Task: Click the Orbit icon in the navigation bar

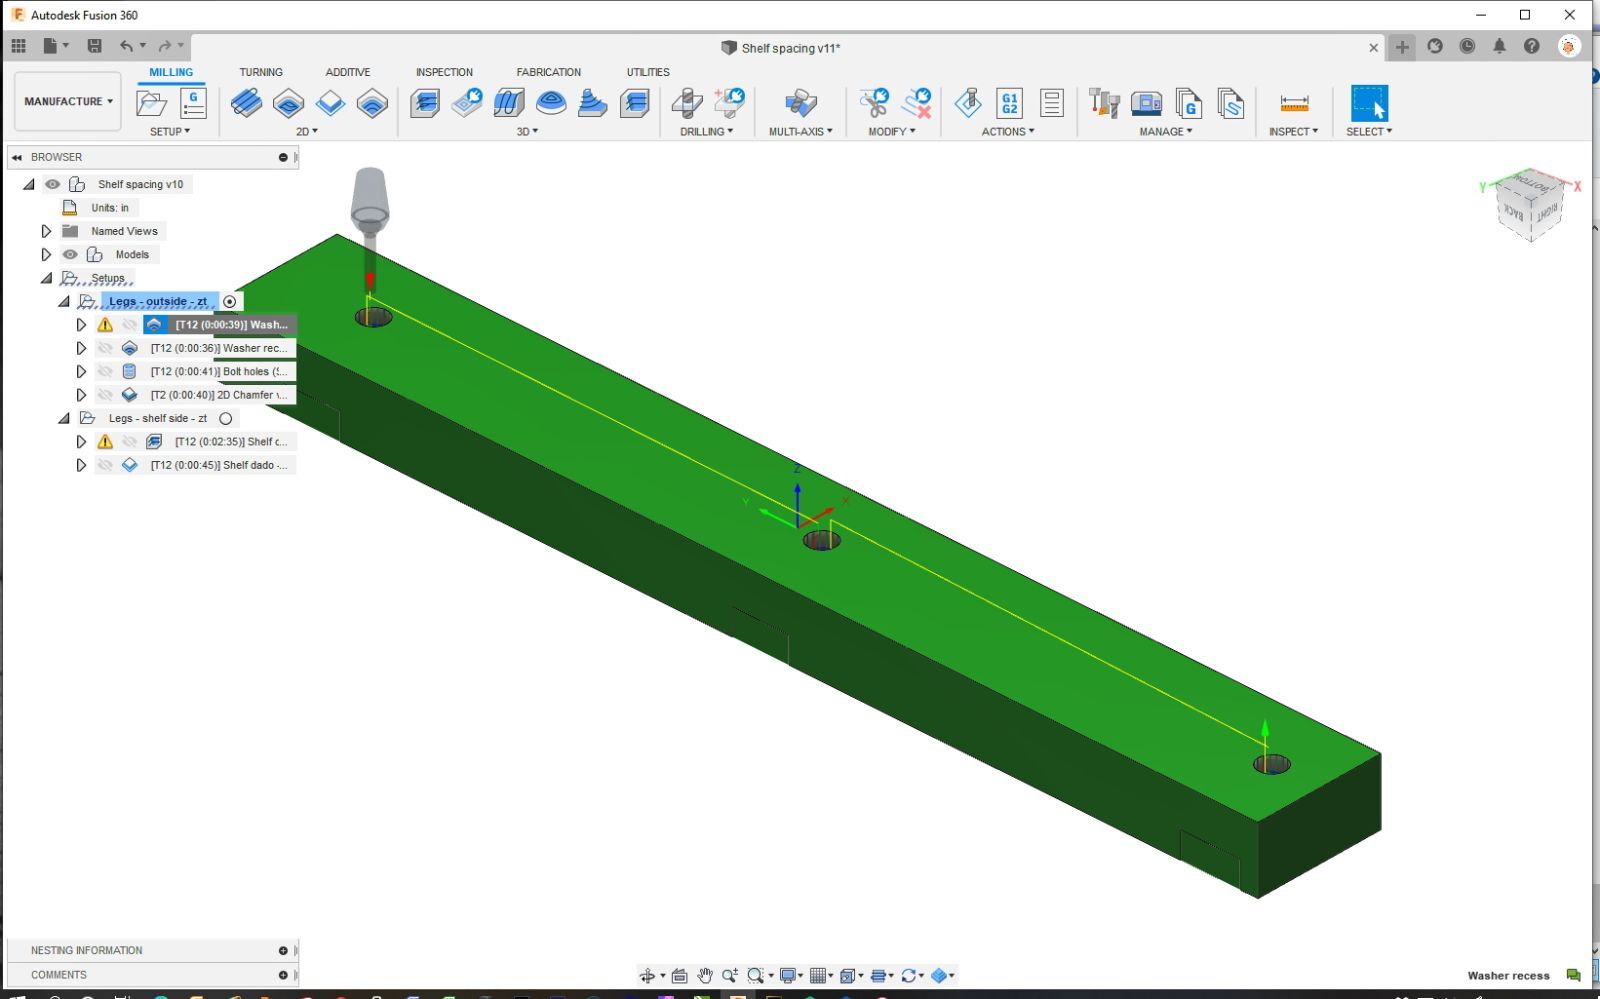Action: [648, 976]
